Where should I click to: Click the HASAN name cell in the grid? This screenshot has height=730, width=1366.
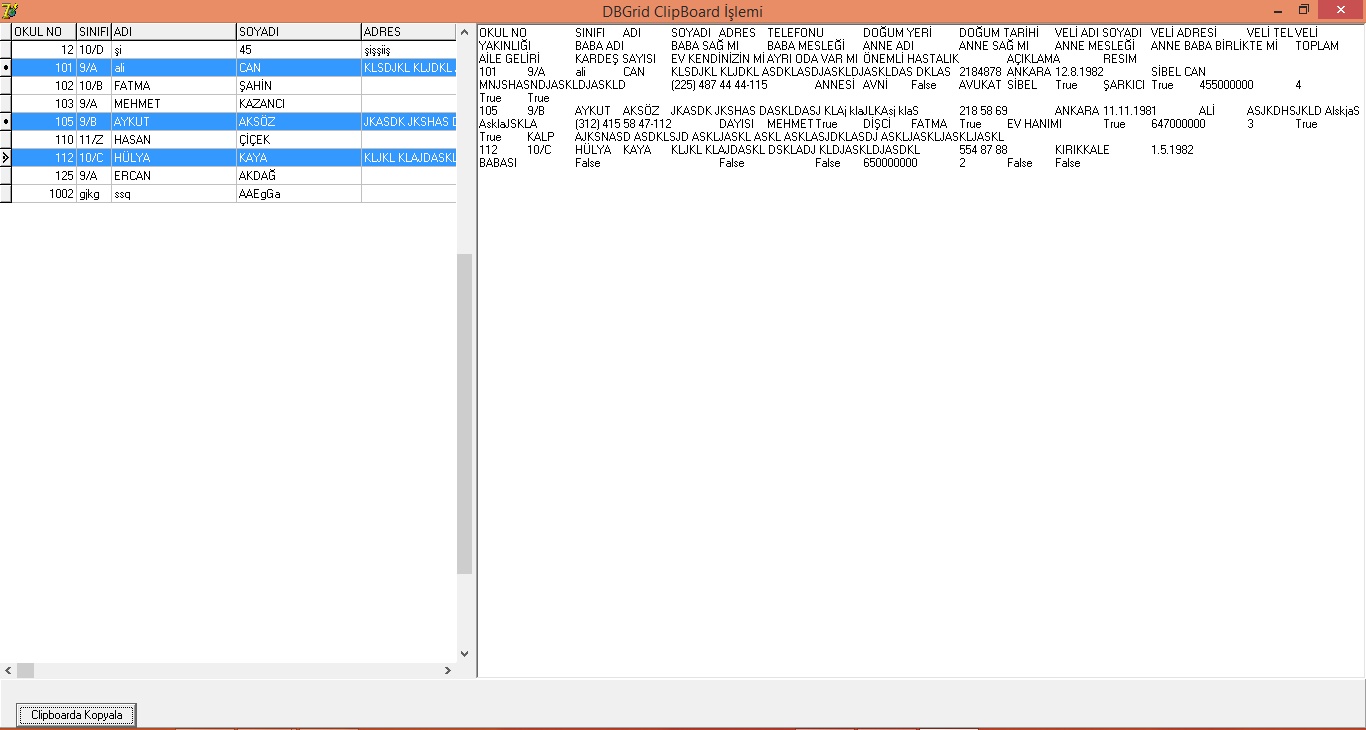click(174, 140)
